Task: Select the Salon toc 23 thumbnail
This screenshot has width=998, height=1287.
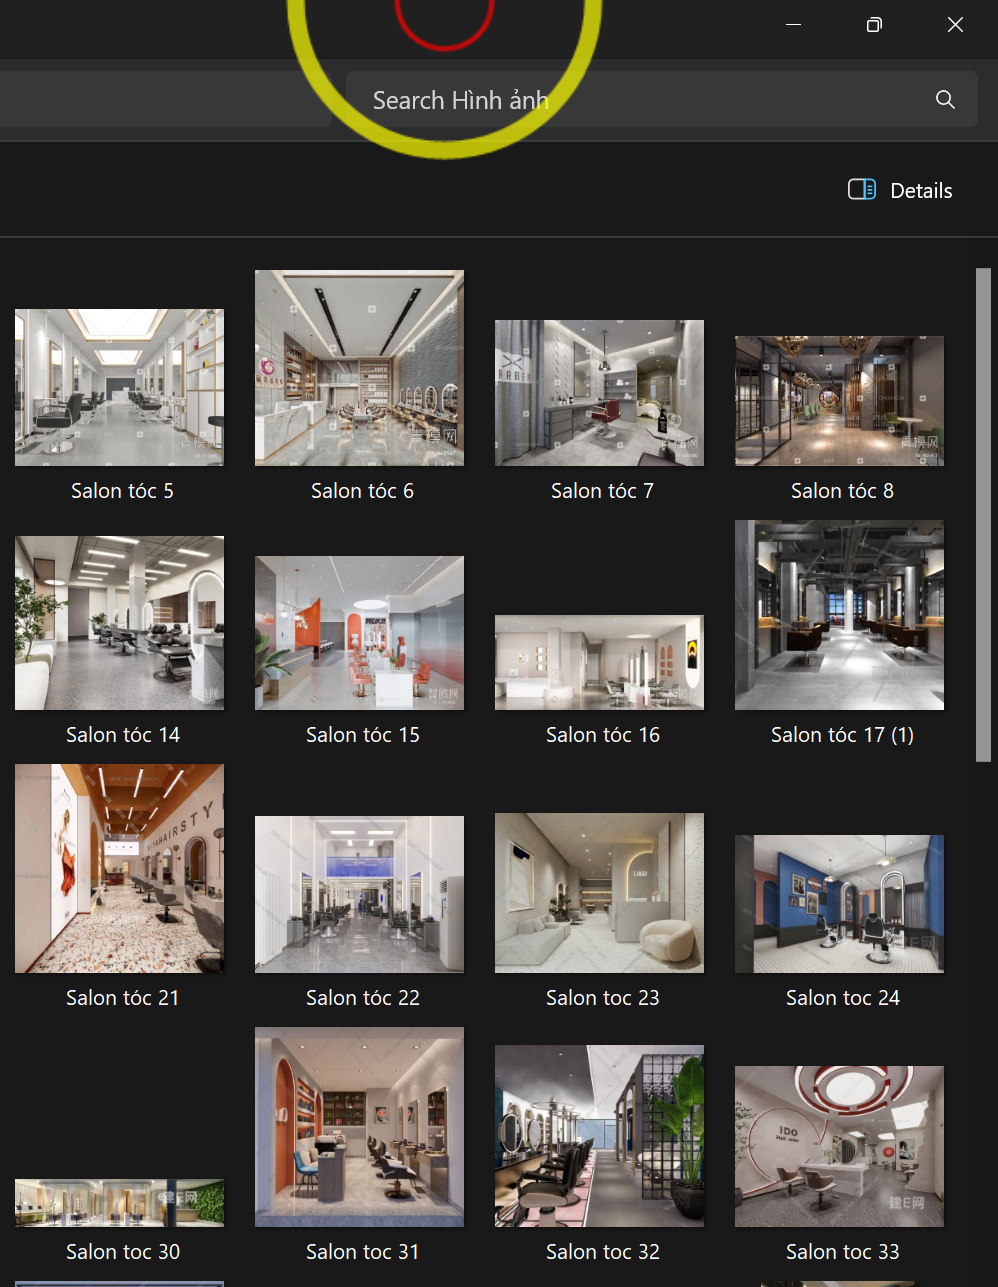Action: coord(599,893)
